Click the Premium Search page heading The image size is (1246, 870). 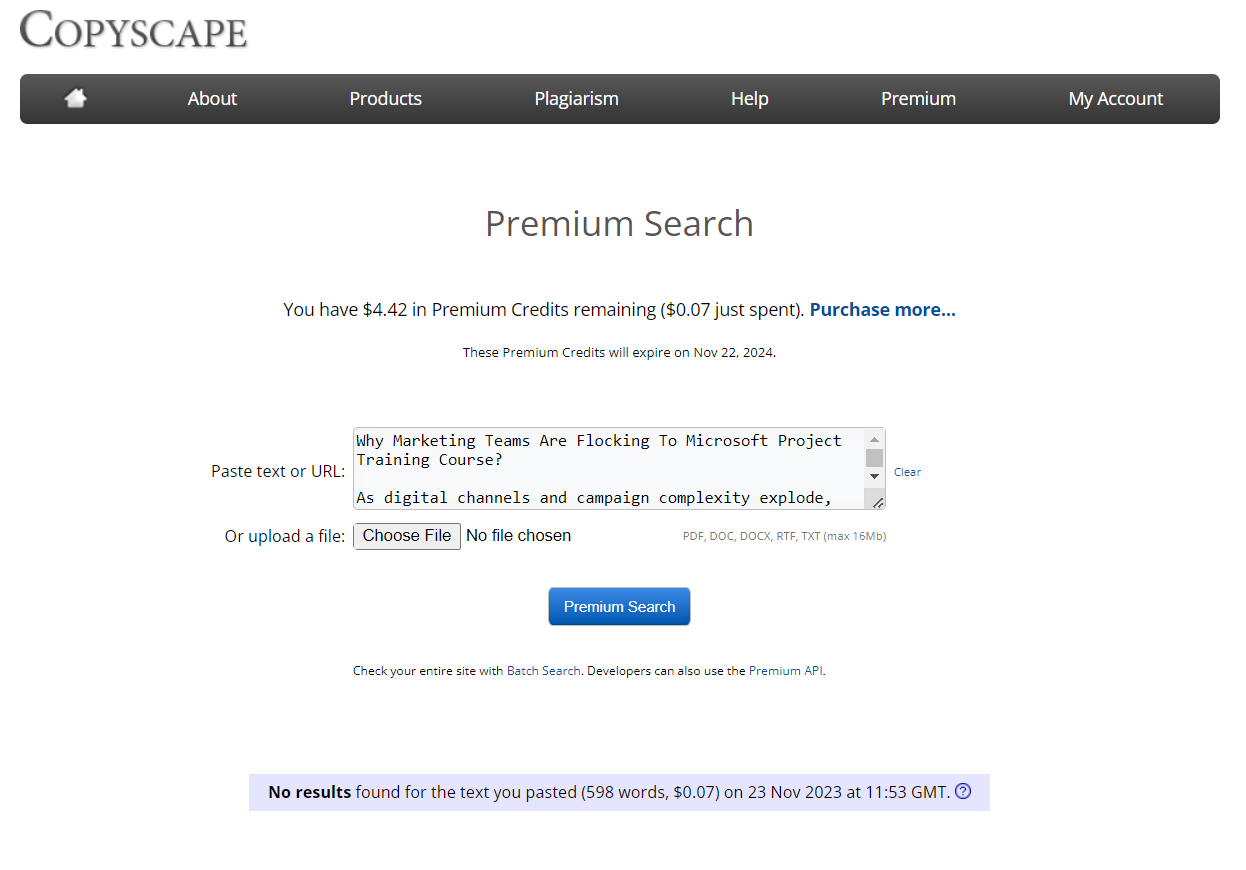619,223
